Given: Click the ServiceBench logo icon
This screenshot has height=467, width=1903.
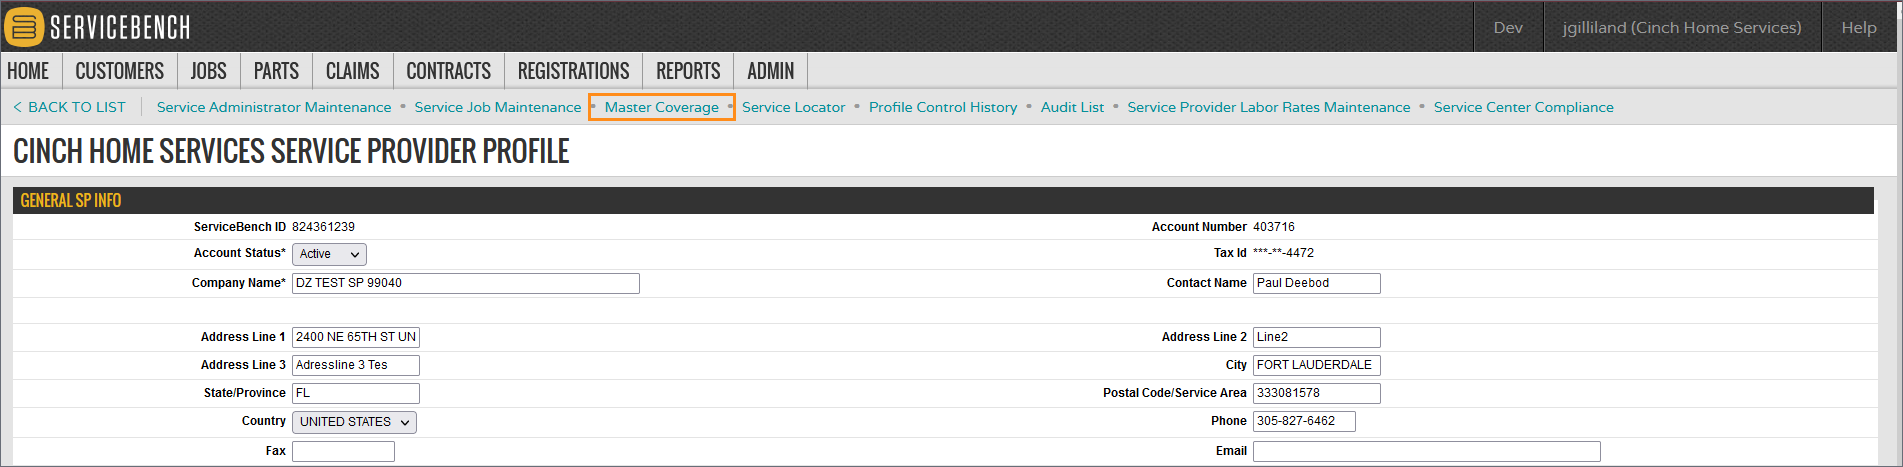Looking at the screenshot, I should (24, 27).
